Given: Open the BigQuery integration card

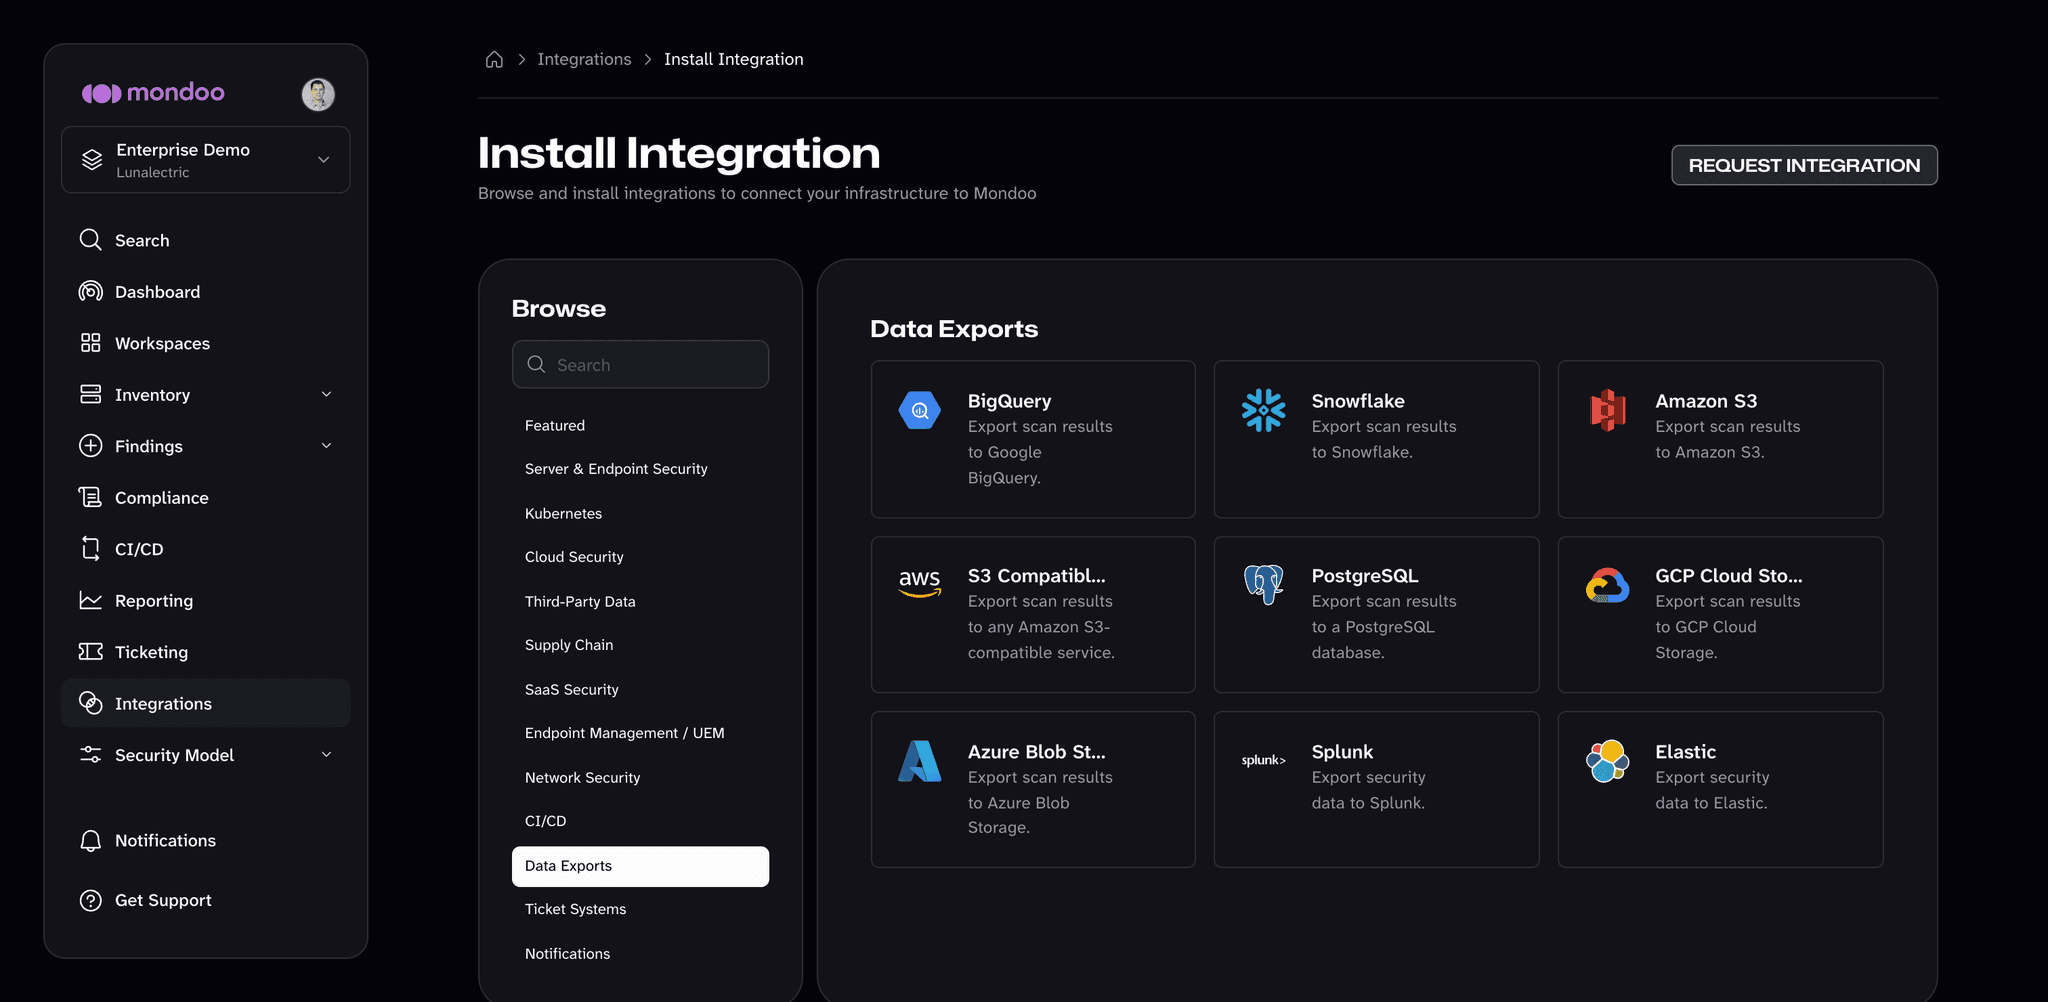Looking at the screenshot, I should tap(1033, 439).
